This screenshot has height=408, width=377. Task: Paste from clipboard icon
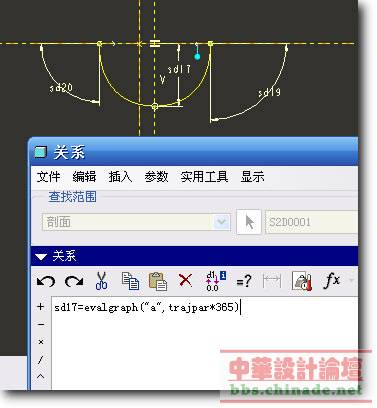click(158, 281)
